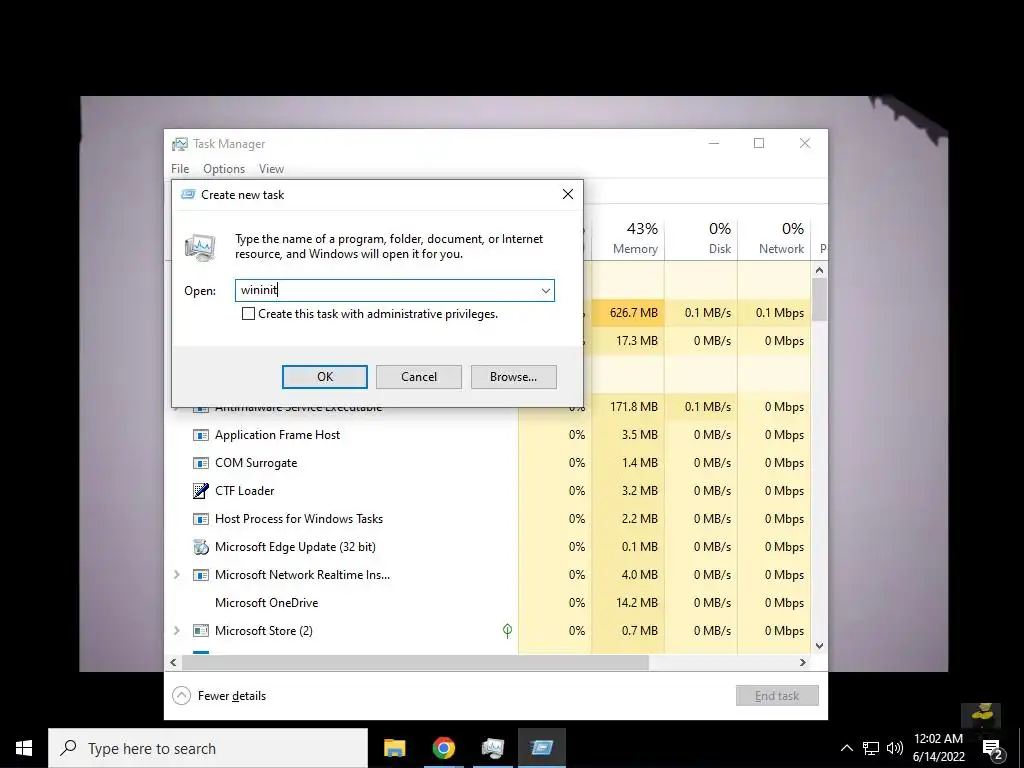Click the Run dialog computer graphic icon

pos(200,248)
